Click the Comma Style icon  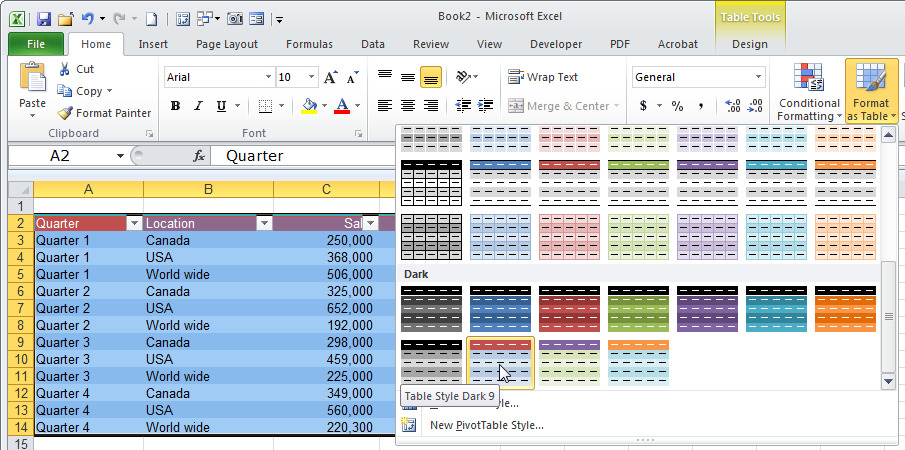(x=701, y=106)
